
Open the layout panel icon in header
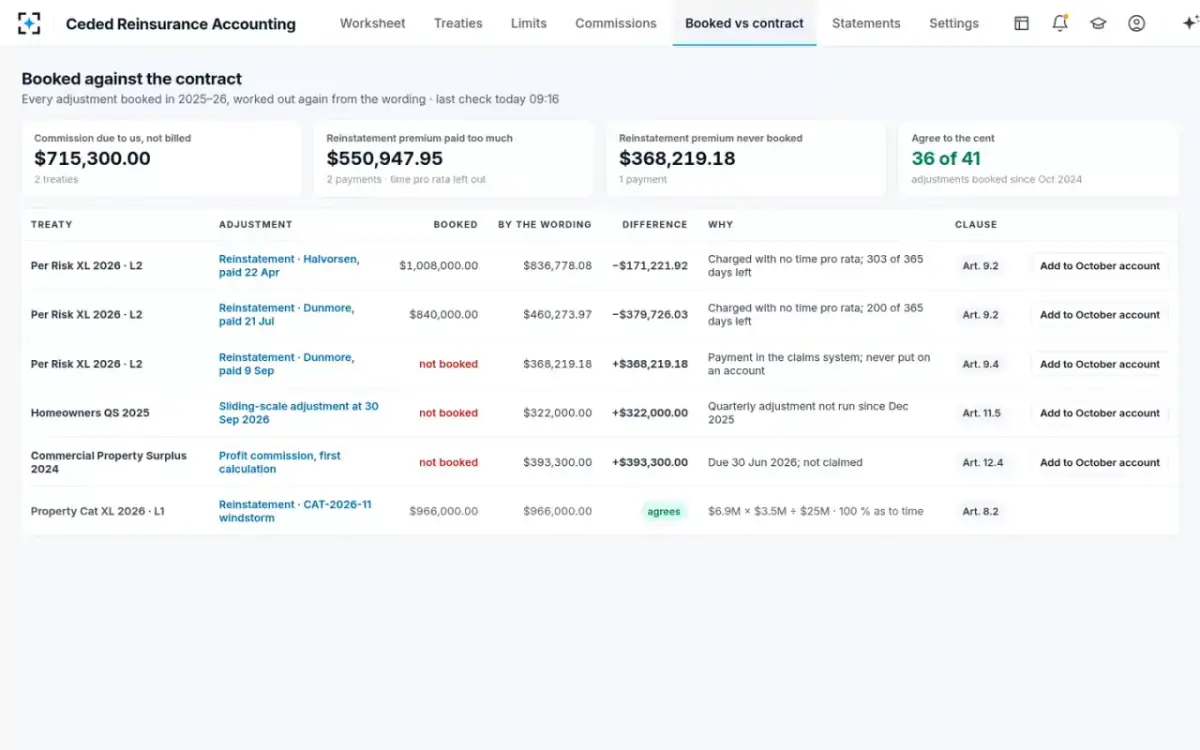[1021, 23]
